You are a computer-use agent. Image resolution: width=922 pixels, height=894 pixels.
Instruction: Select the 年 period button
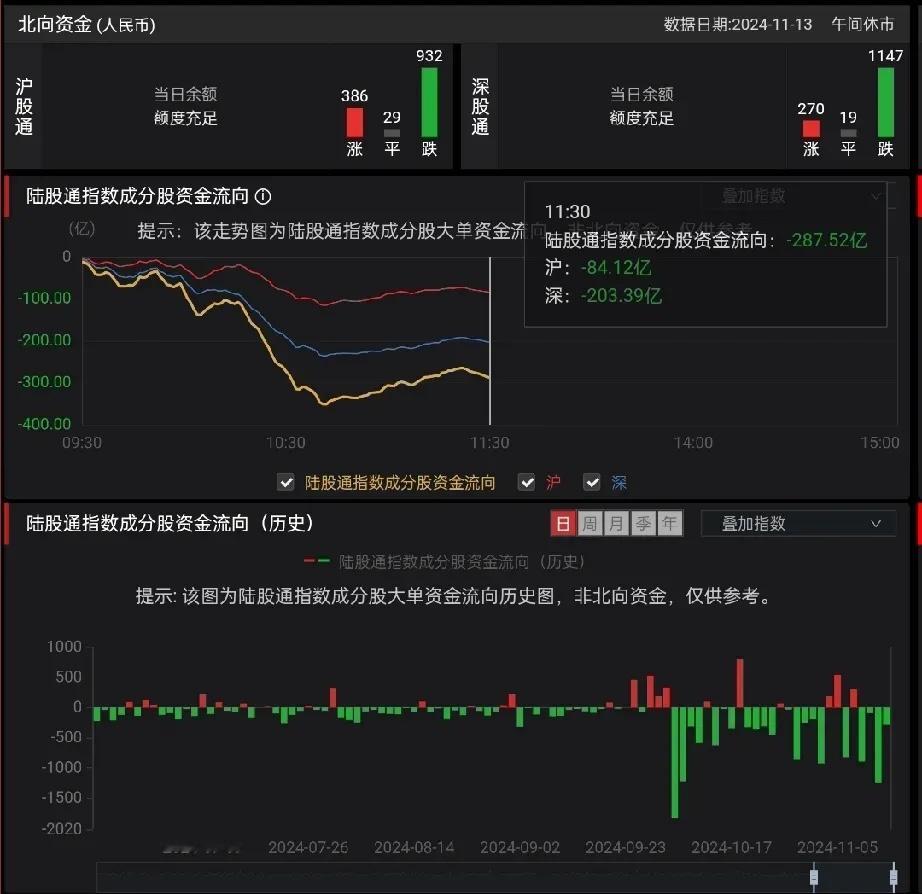point(667,522)
